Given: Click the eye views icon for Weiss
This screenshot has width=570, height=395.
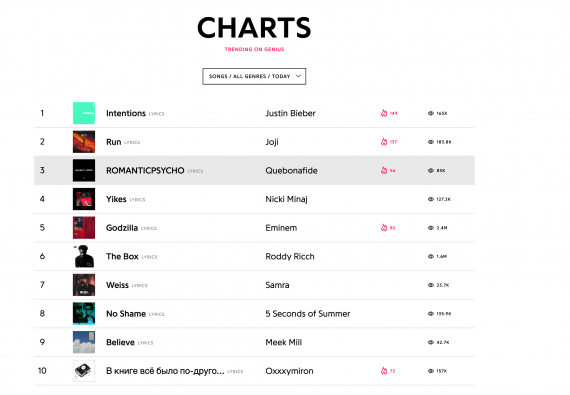Looking at the screenshot, I should (431, 285).
